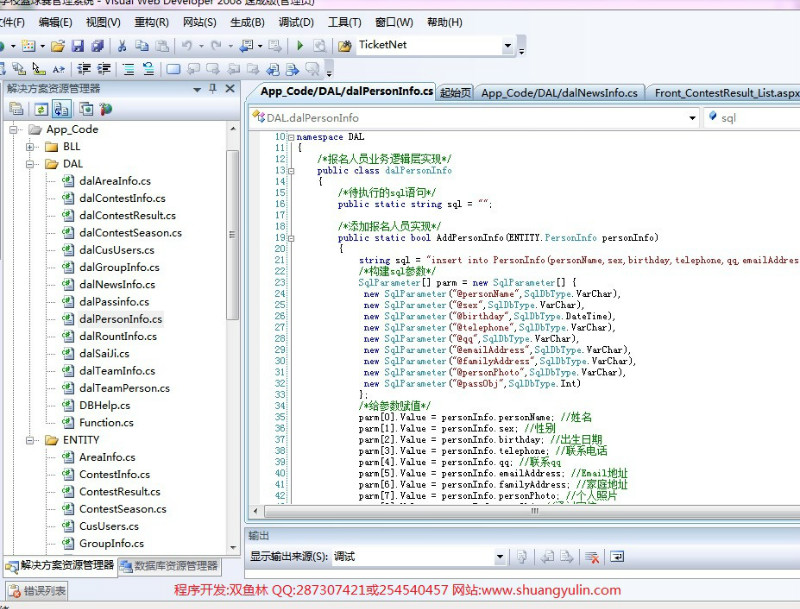Open the 错误列表 panel tab
Viewport: 800px width, 609px height.
click(38, 591)
